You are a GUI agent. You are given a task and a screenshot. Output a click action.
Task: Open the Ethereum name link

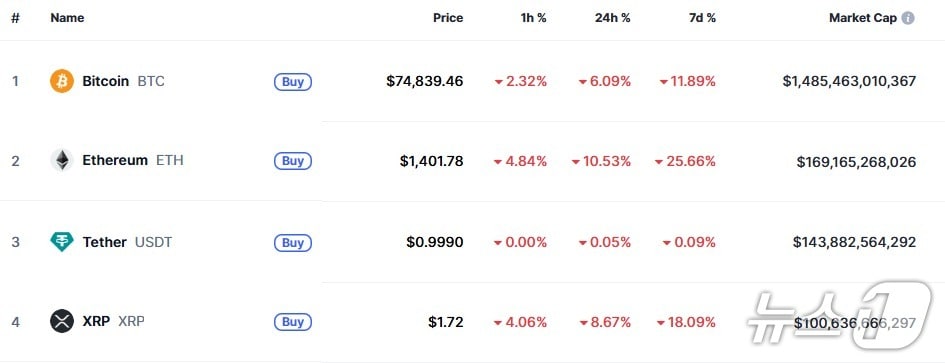115,160
